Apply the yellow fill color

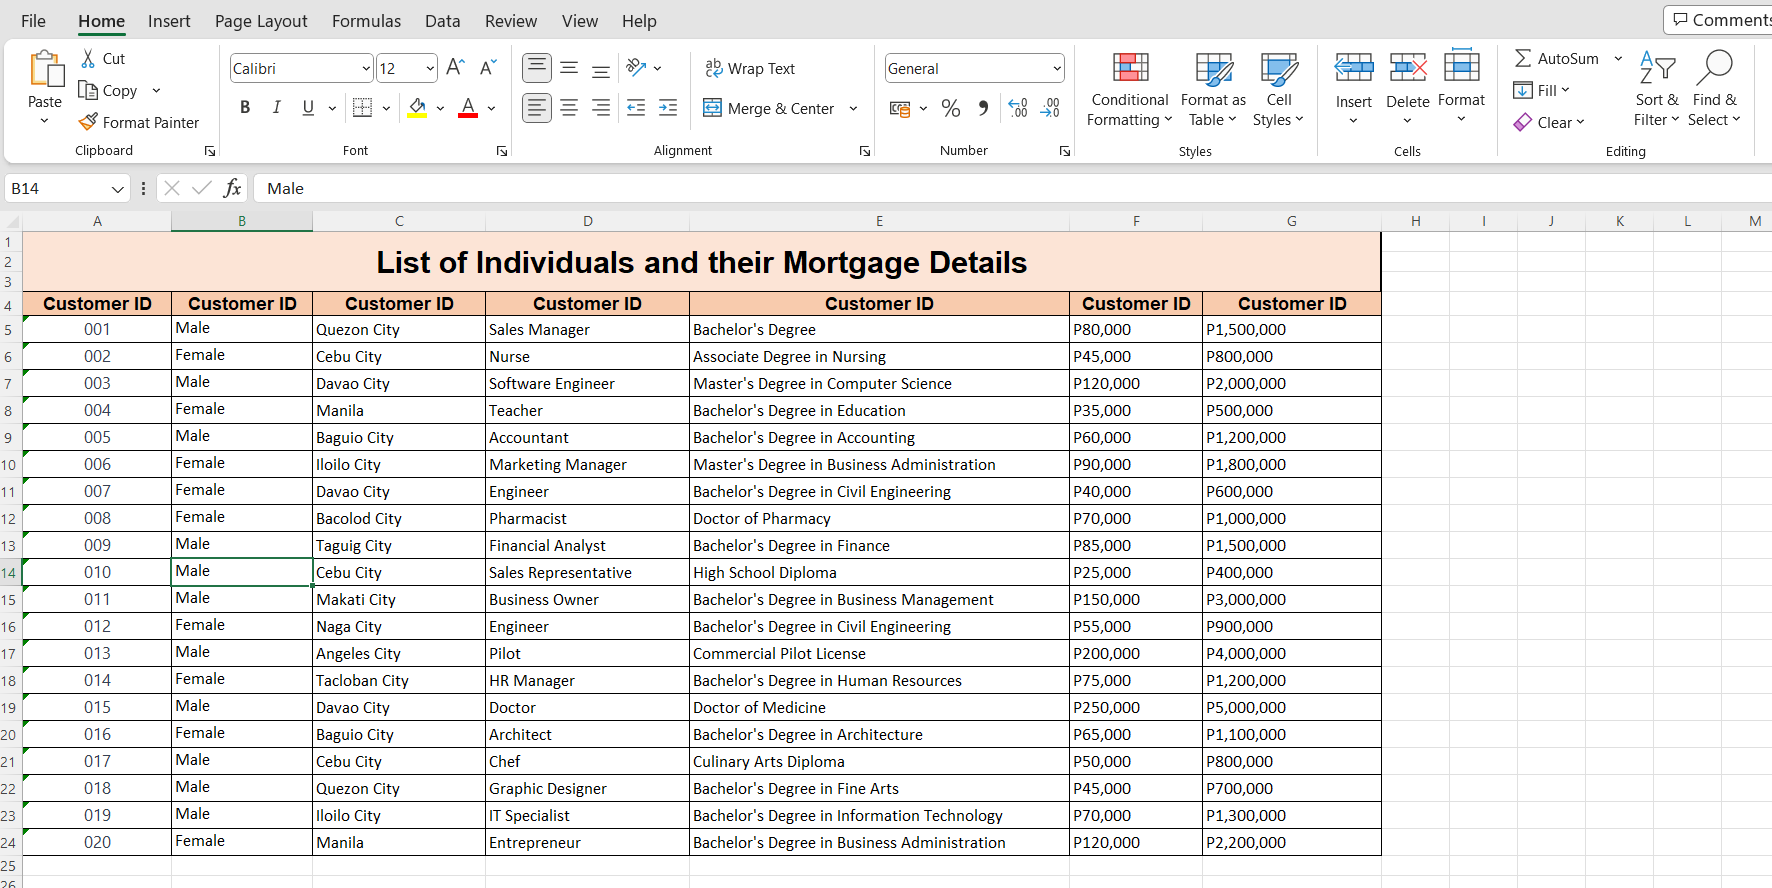pyautogui.click(x=418, y=108)
